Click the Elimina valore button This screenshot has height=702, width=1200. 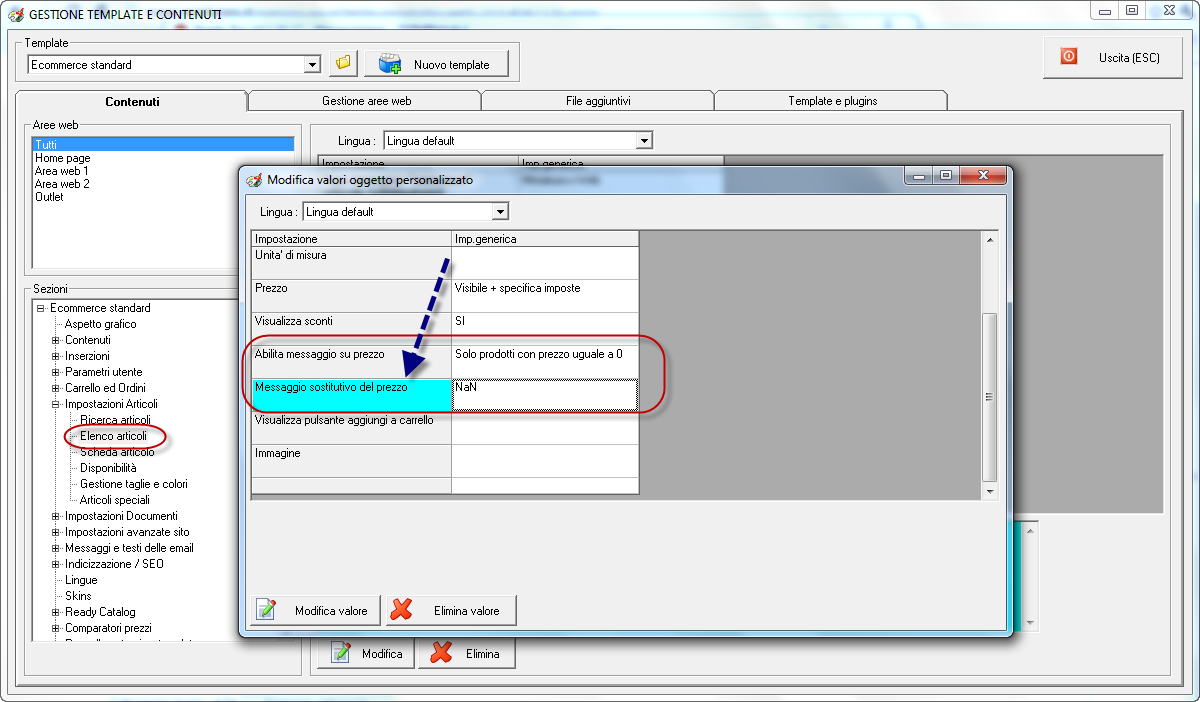[451, 610]
